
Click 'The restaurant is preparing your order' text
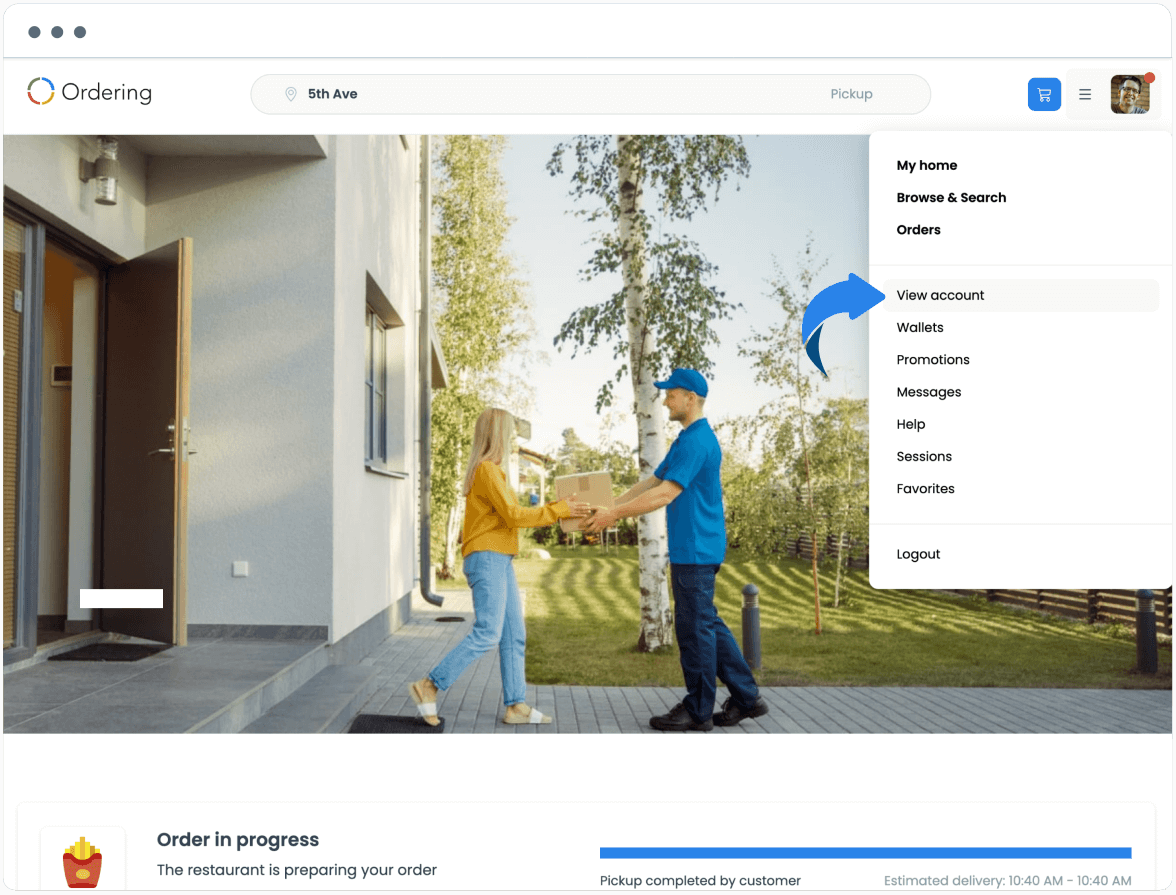click(x=296, y=870)
